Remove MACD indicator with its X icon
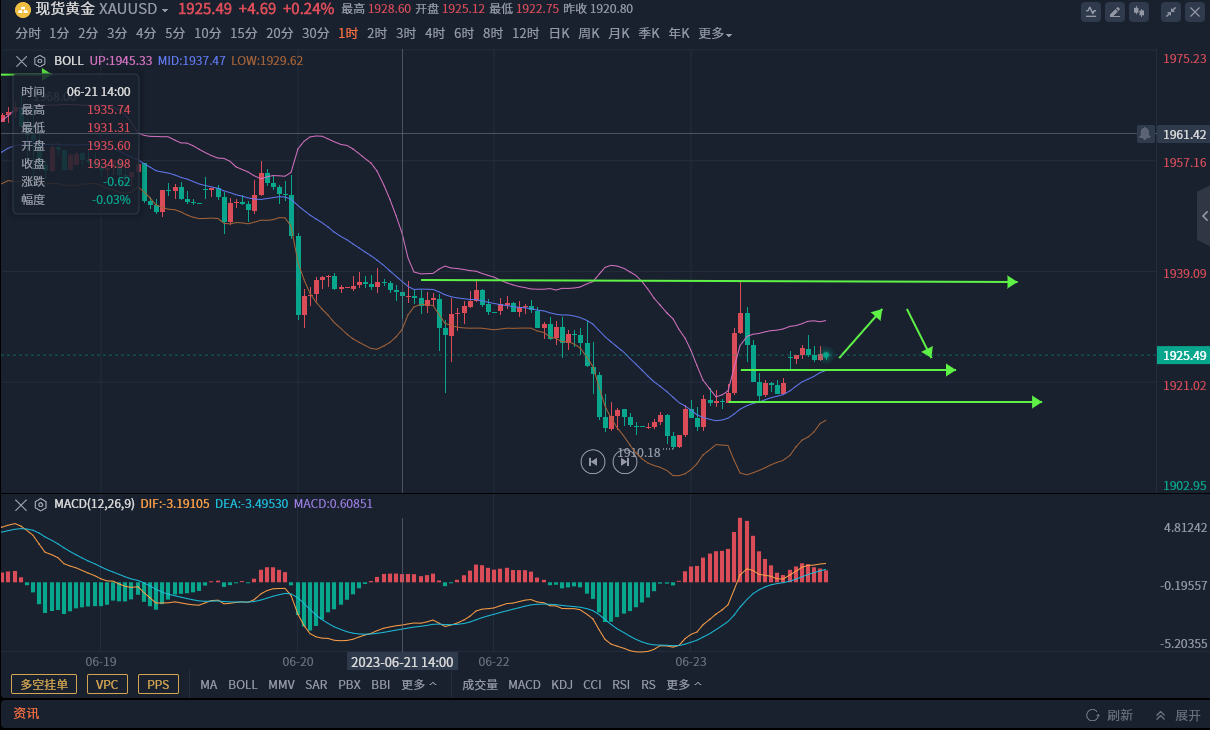This screenshot has width=1210, height=730. (x=21, y=504)
